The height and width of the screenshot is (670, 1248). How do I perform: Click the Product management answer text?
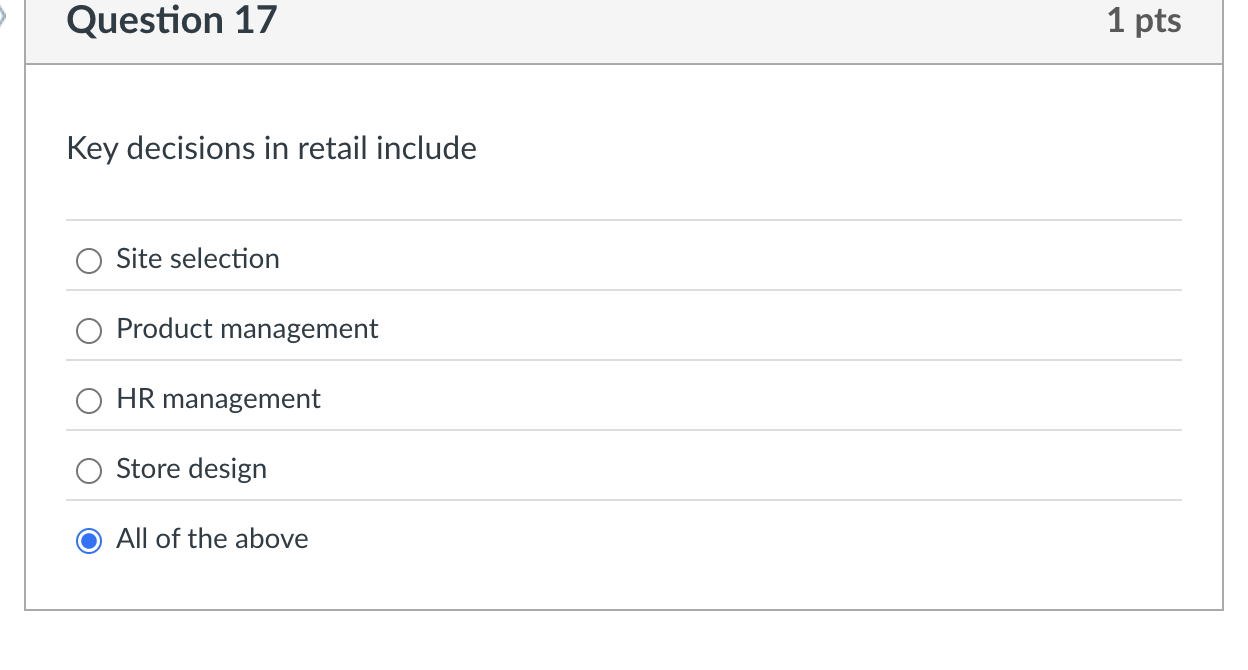[x=247, y=328]
